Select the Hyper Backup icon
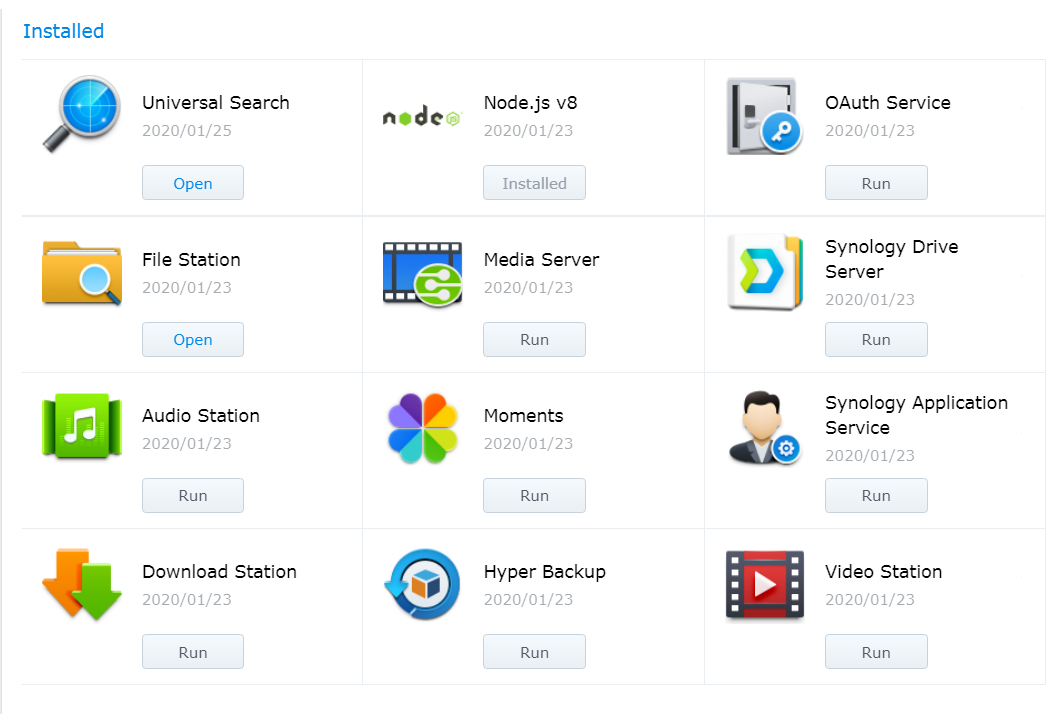Screen dimensions: 1060x714 click(421, 583)
